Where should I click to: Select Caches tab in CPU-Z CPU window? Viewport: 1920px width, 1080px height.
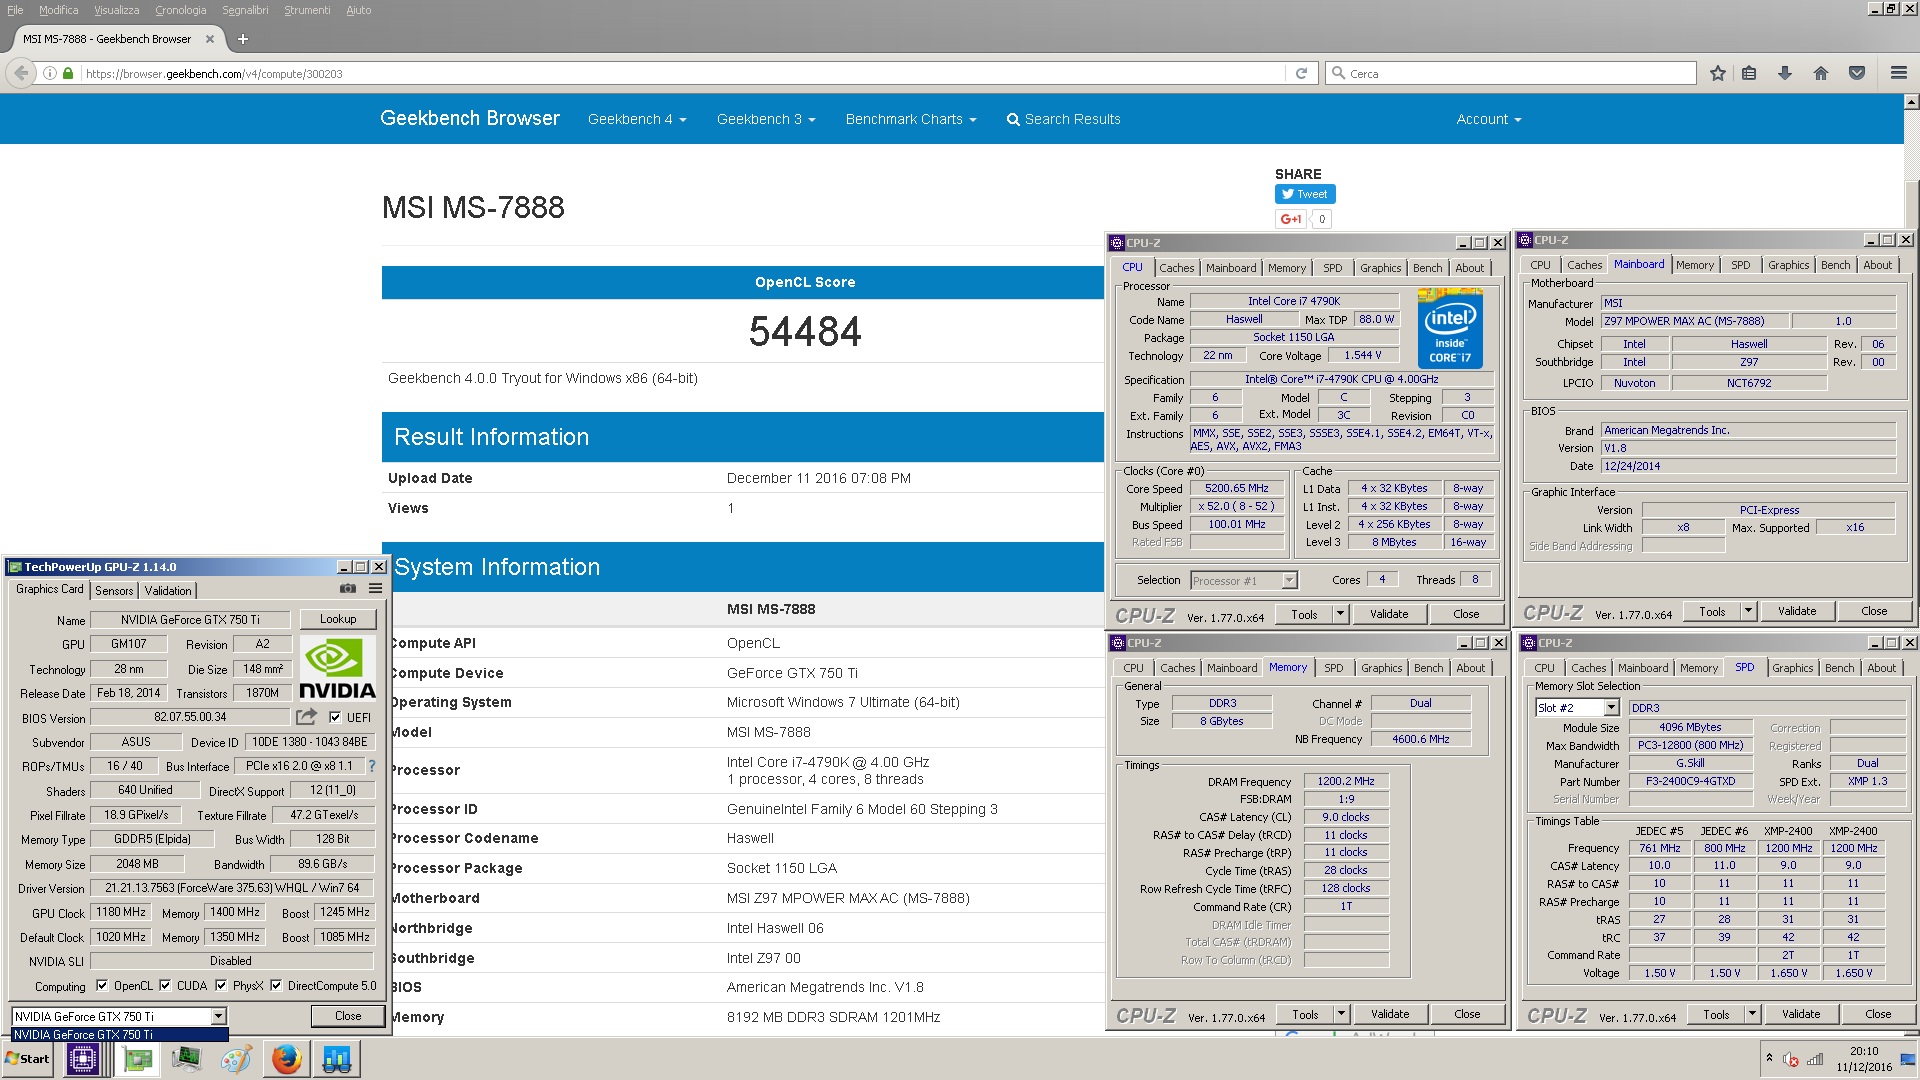1176,268
